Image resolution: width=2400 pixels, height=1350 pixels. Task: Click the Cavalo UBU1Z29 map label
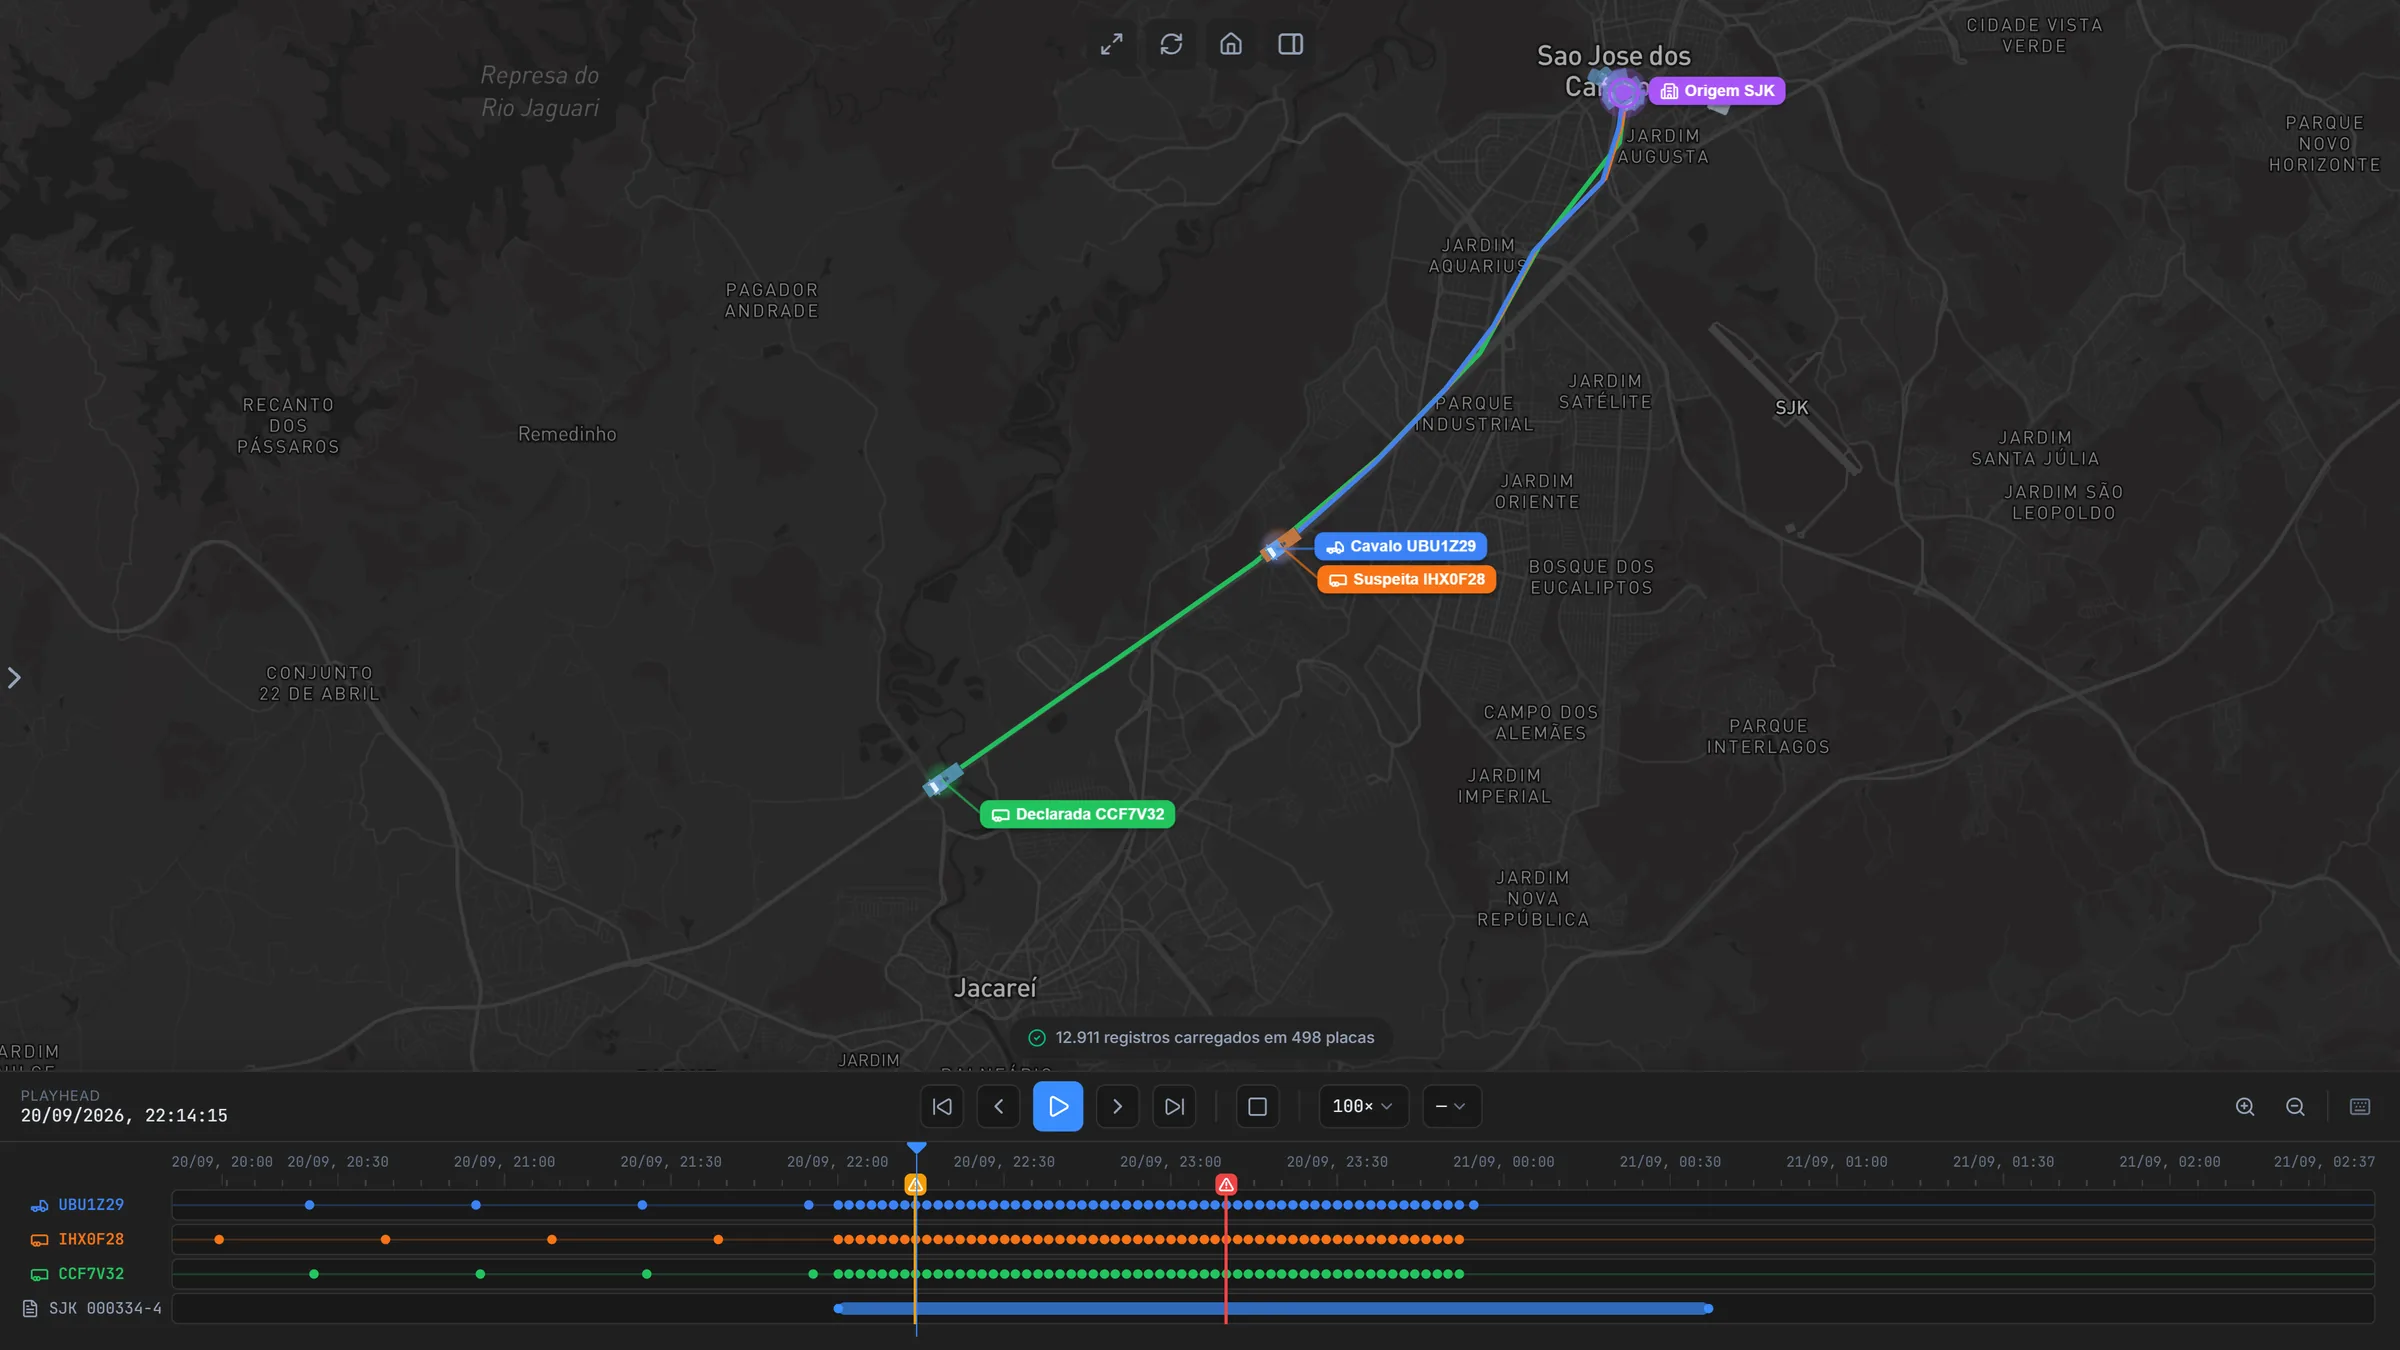[x=1401, y=546]
